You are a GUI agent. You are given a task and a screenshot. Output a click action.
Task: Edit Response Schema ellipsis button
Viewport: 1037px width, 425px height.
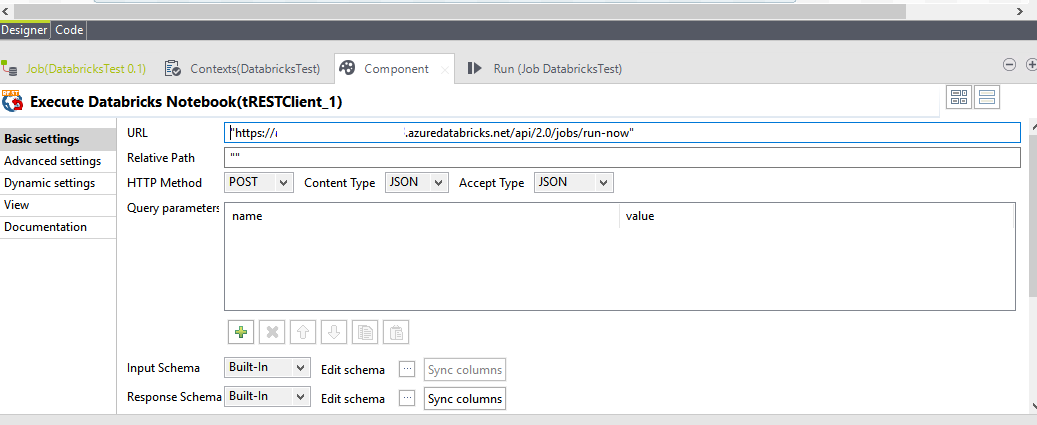(407, 399)
